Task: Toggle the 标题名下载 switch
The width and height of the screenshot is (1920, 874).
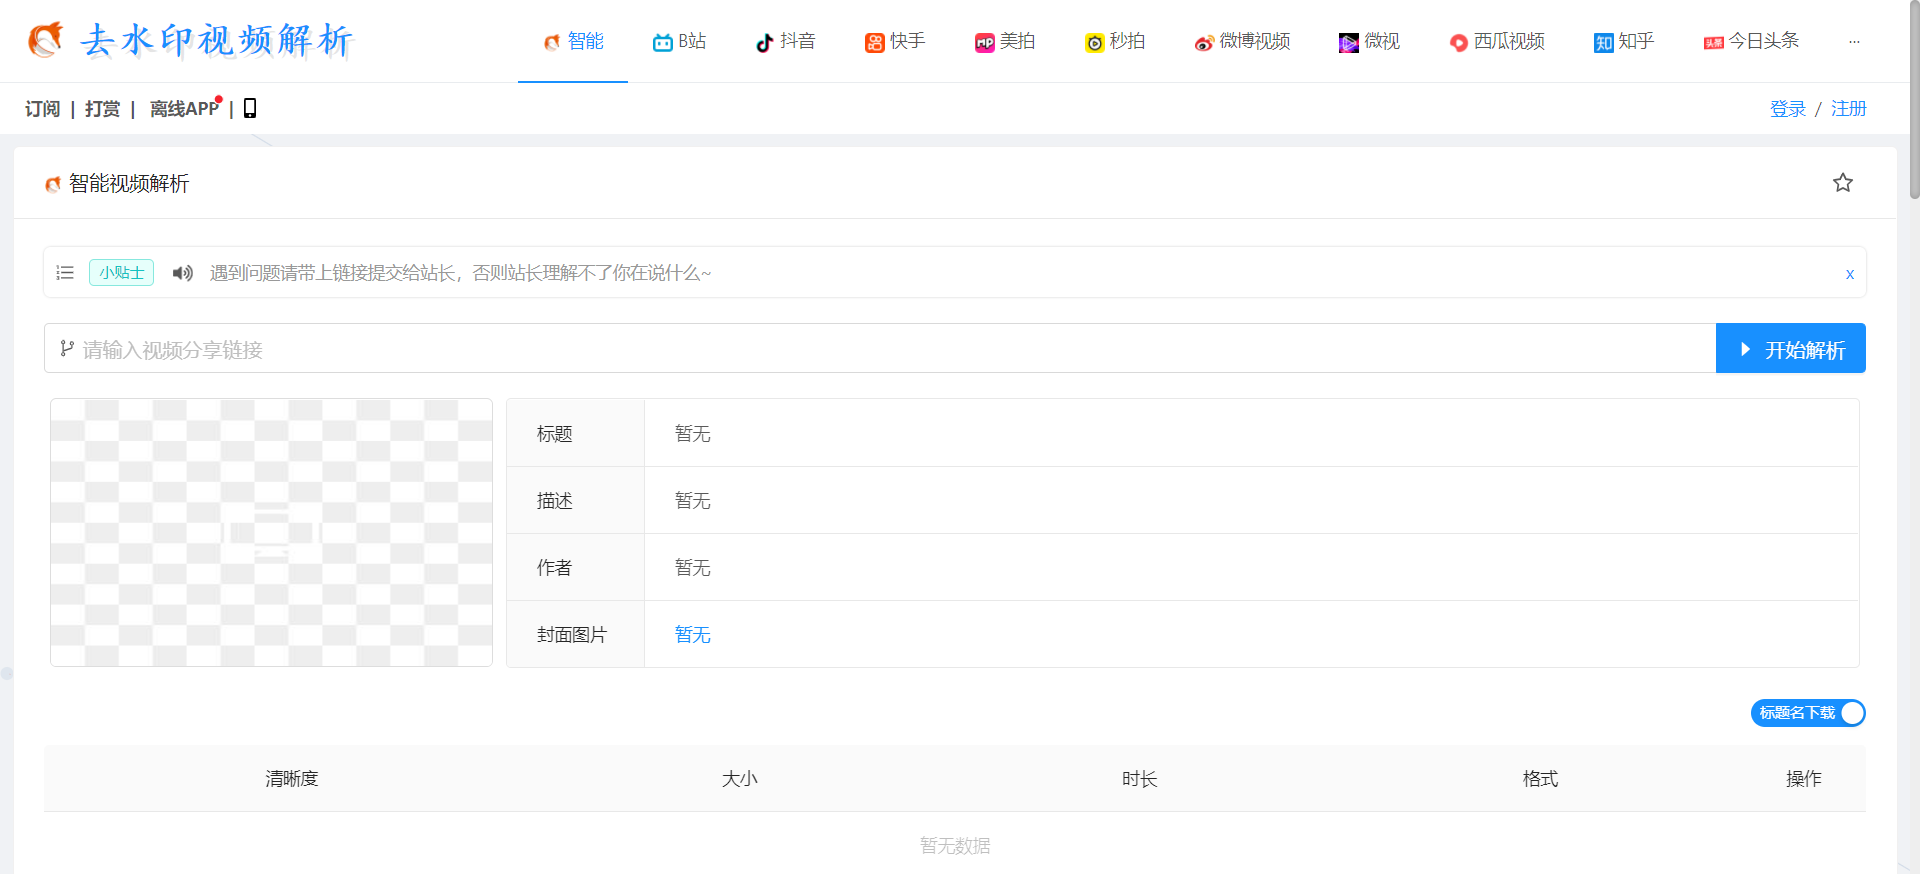Action: (1808, 713)
